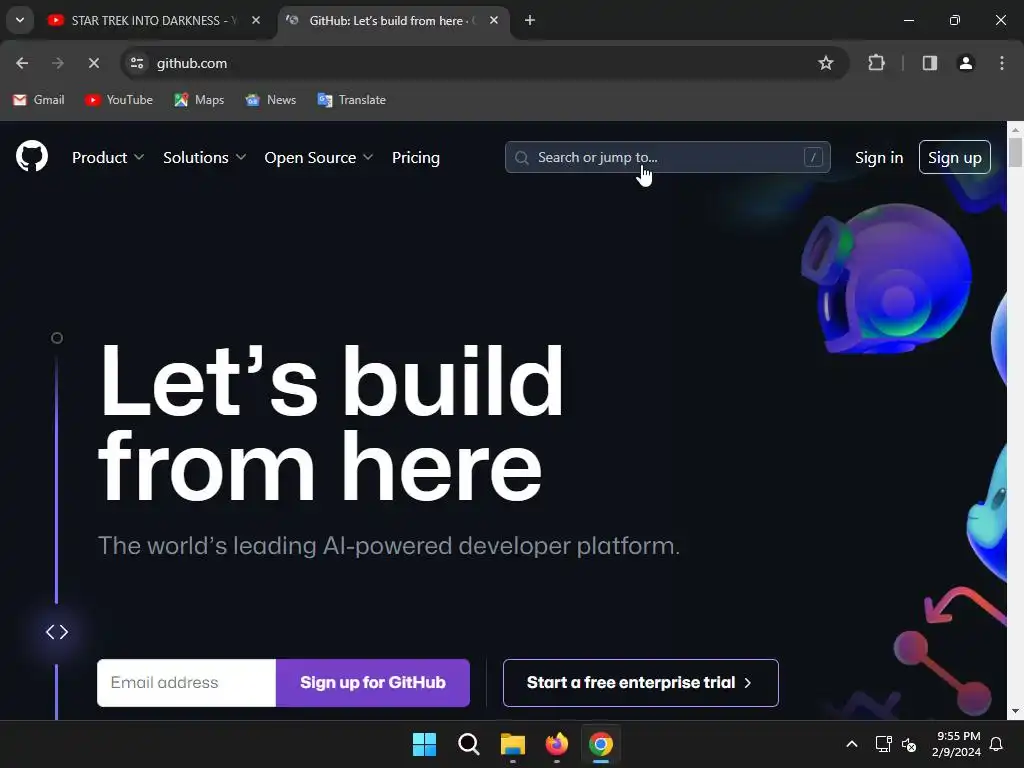Expand the Product menu
The image size is (1024, 768).
pyautogui.click(x=108, y=157)
